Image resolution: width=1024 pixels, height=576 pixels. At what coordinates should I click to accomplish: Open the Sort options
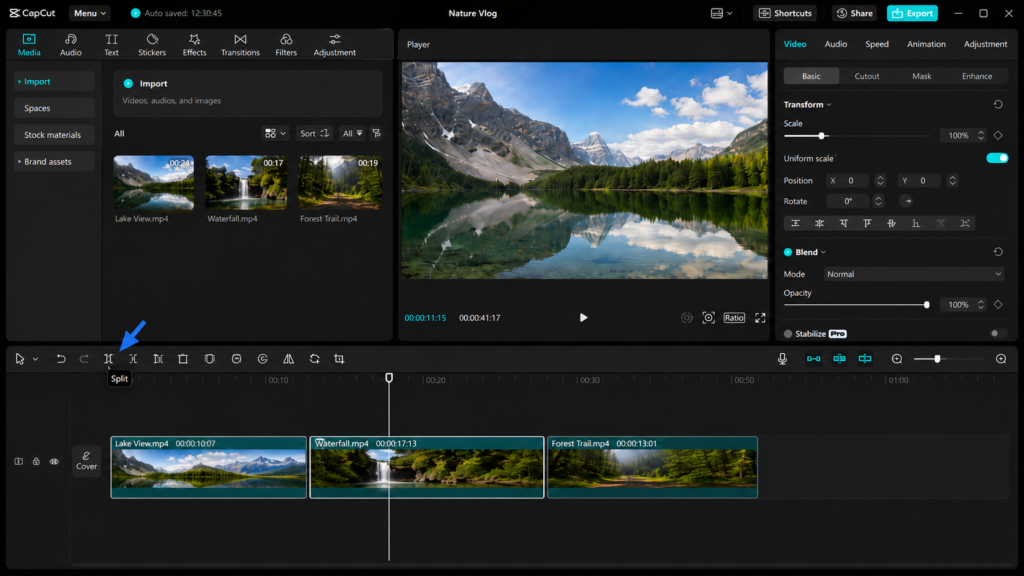[314, 133]
